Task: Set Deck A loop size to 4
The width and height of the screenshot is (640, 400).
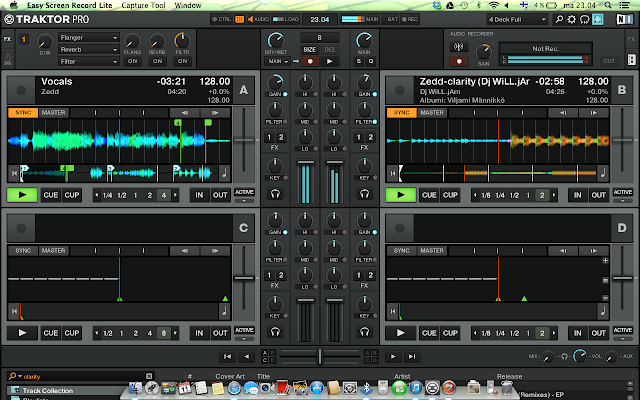Action: (x=164, y=195)
